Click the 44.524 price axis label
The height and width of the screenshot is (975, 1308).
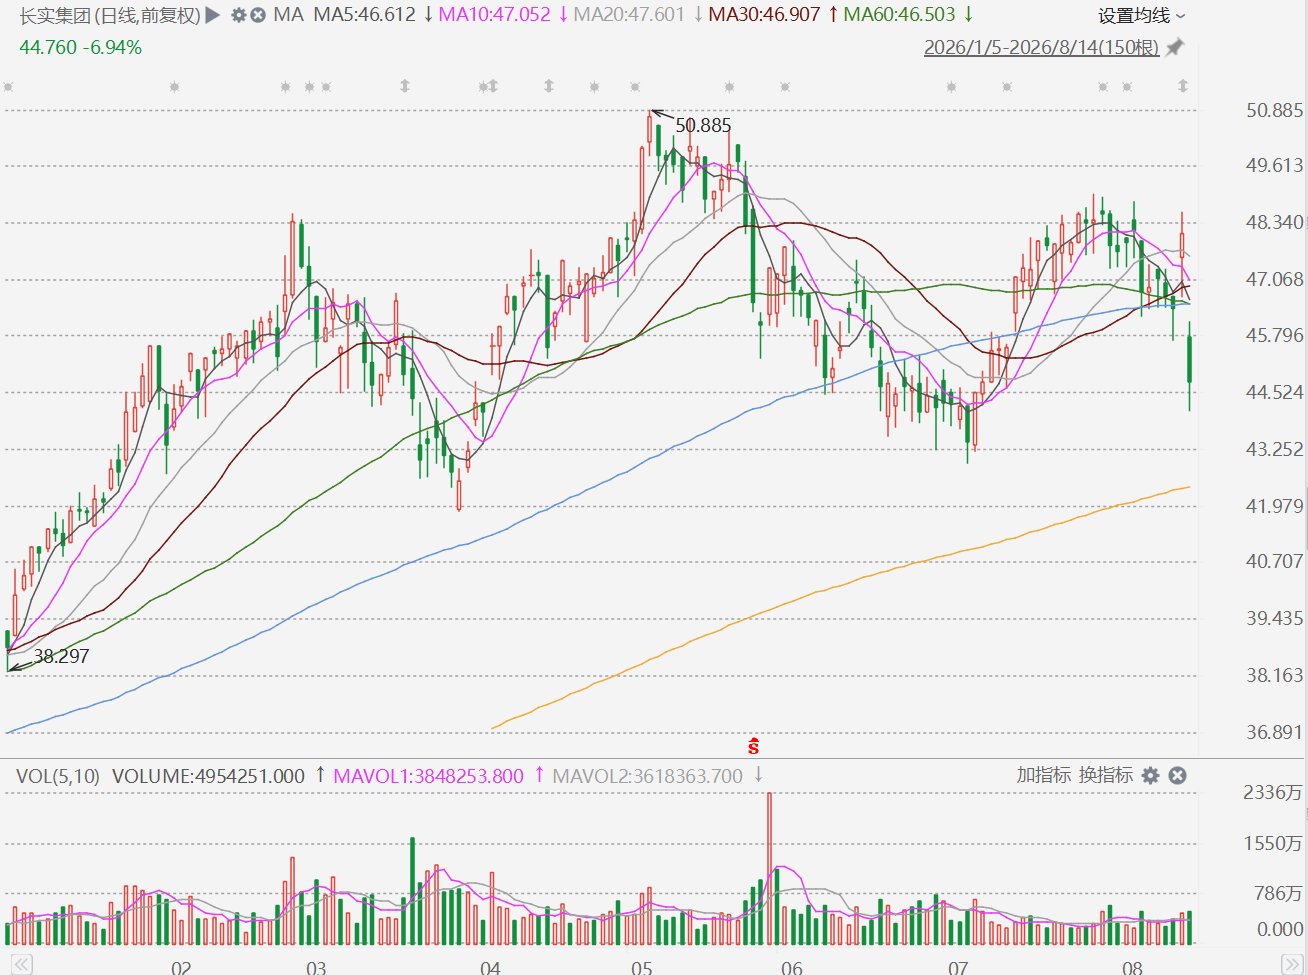[x=1275, y=392]
